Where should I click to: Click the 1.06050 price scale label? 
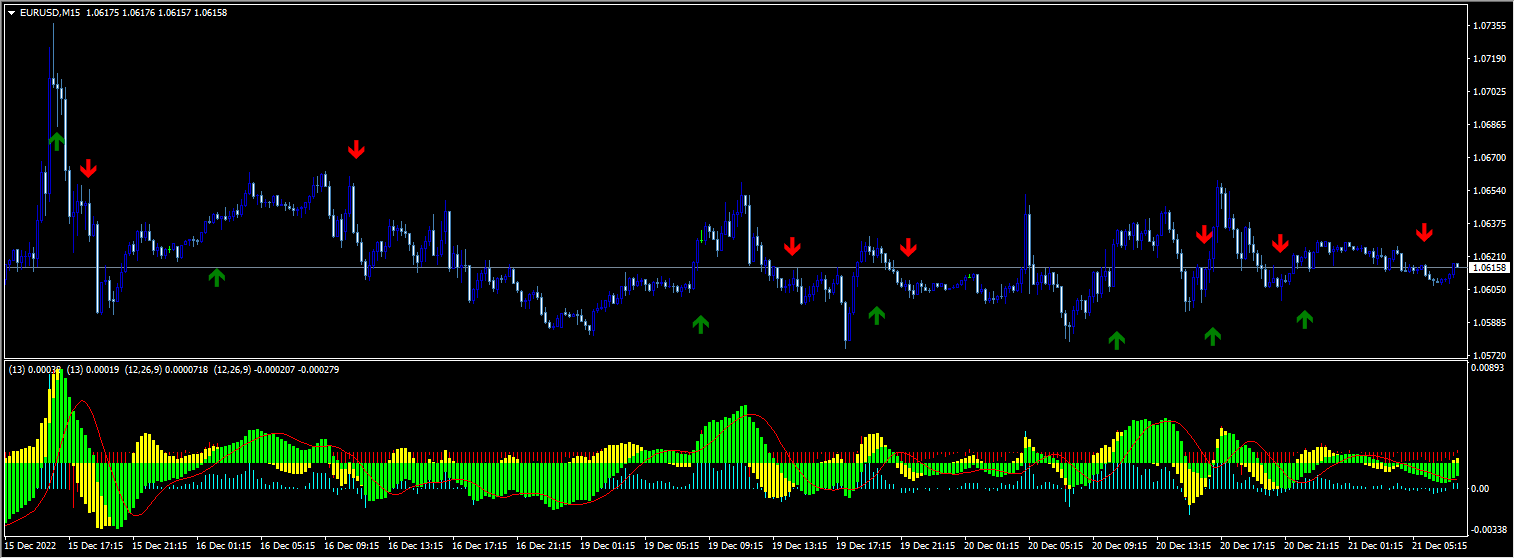tap(1490, 289)
